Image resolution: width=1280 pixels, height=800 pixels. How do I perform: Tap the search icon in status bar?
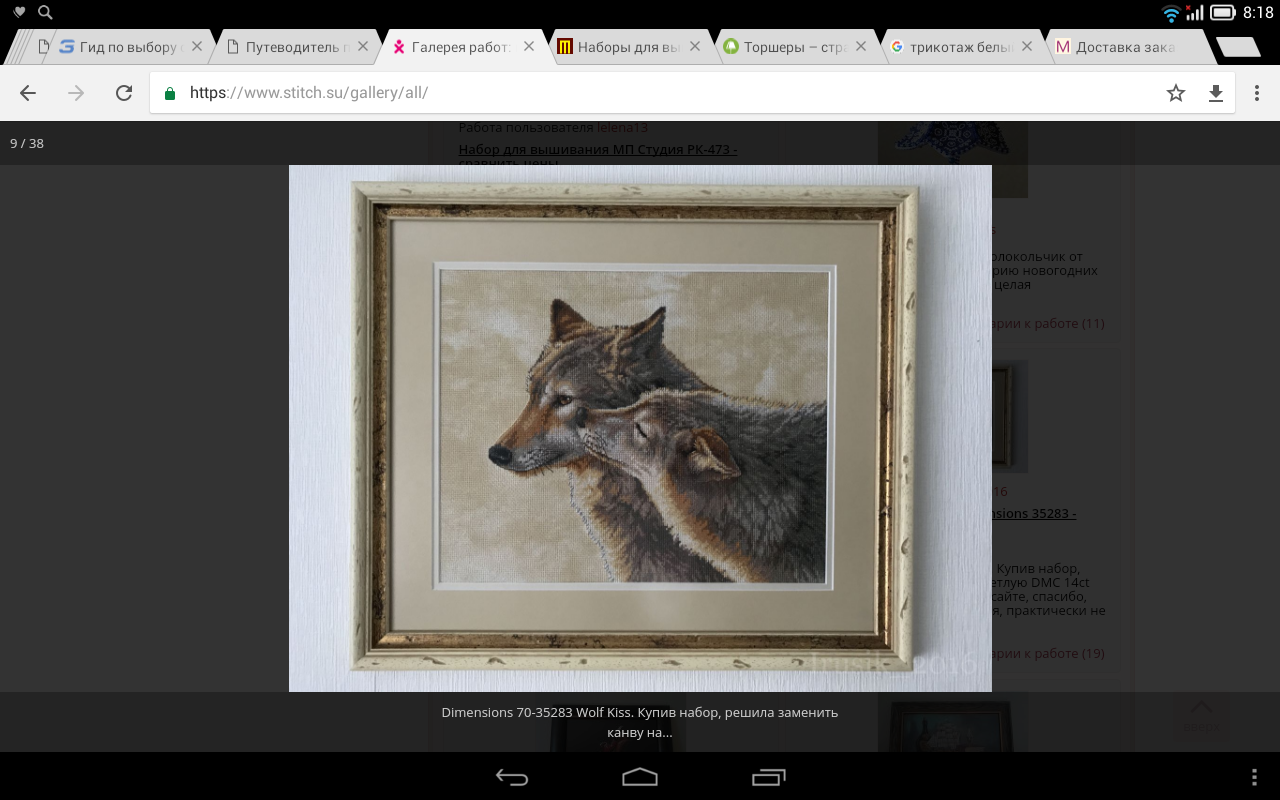[45, 13]
